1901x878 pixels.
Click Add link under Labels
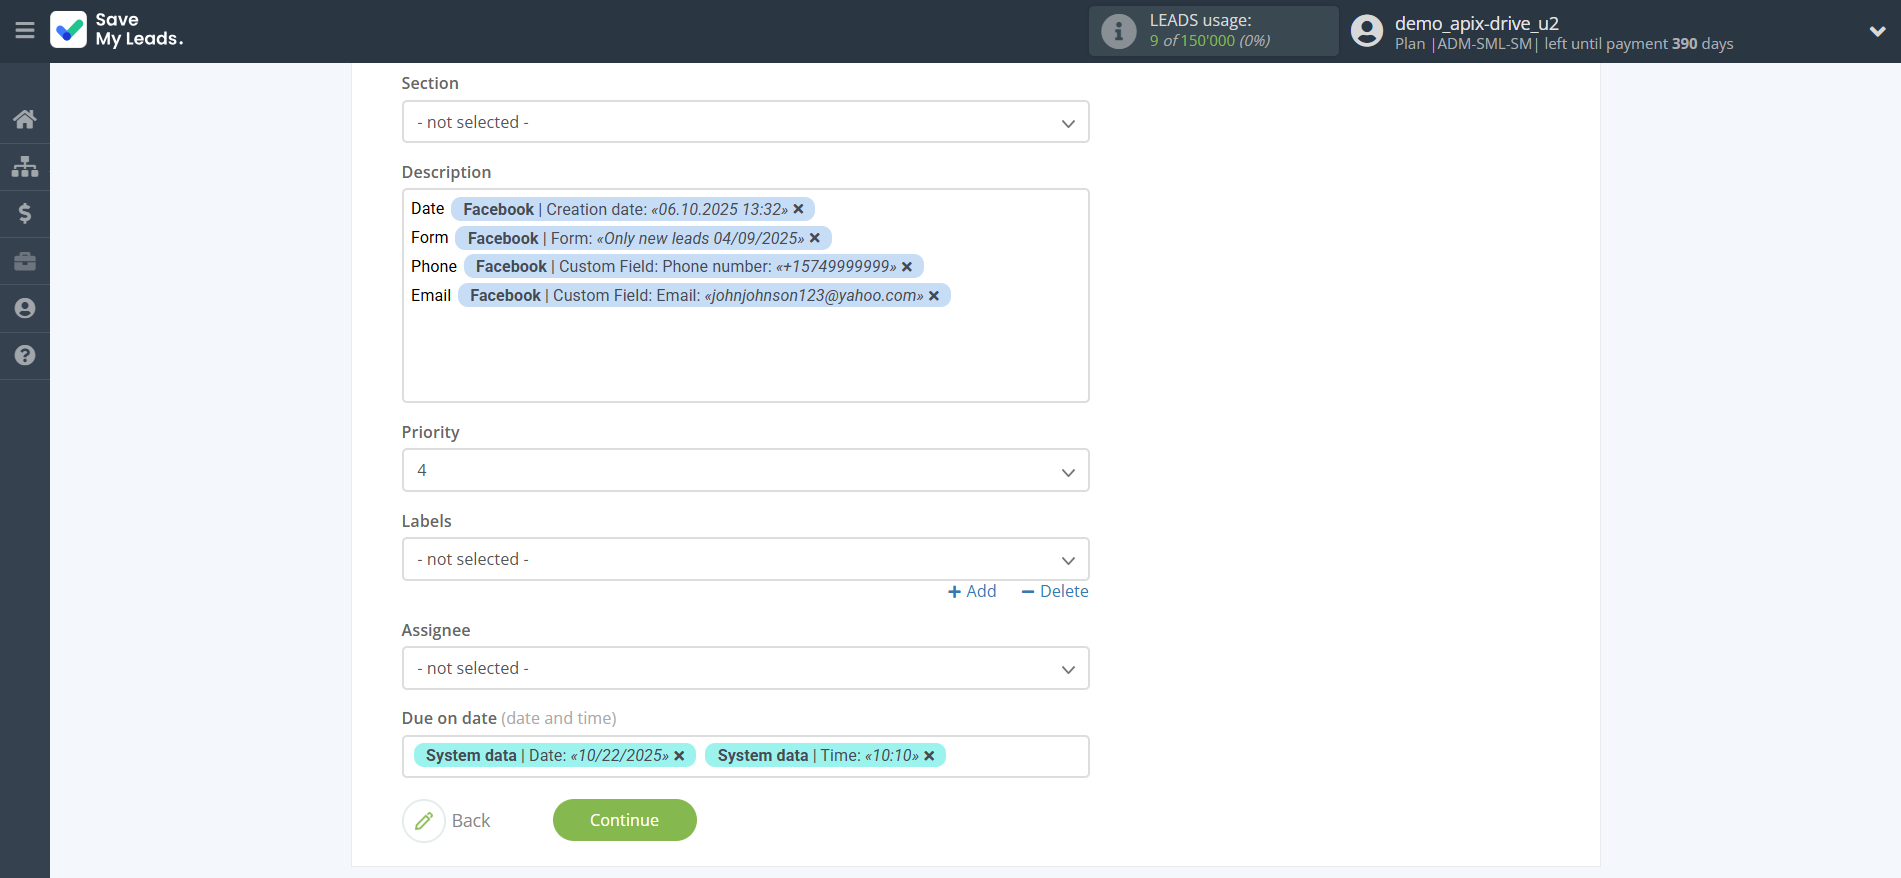click(x=972, y=591)
